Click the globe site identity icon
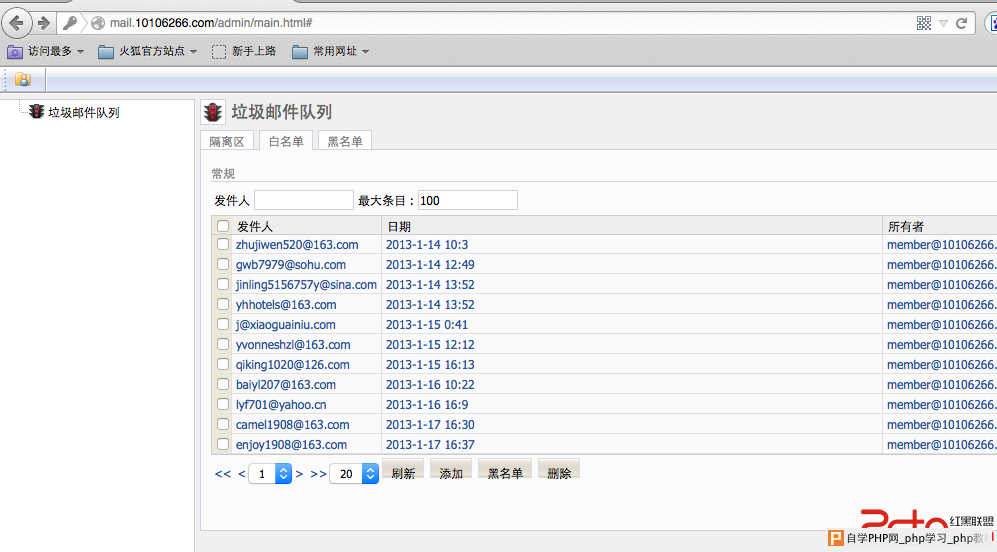The width and height of the screenshot is (997, 552). pyautogui.click(x=98, y=24)
